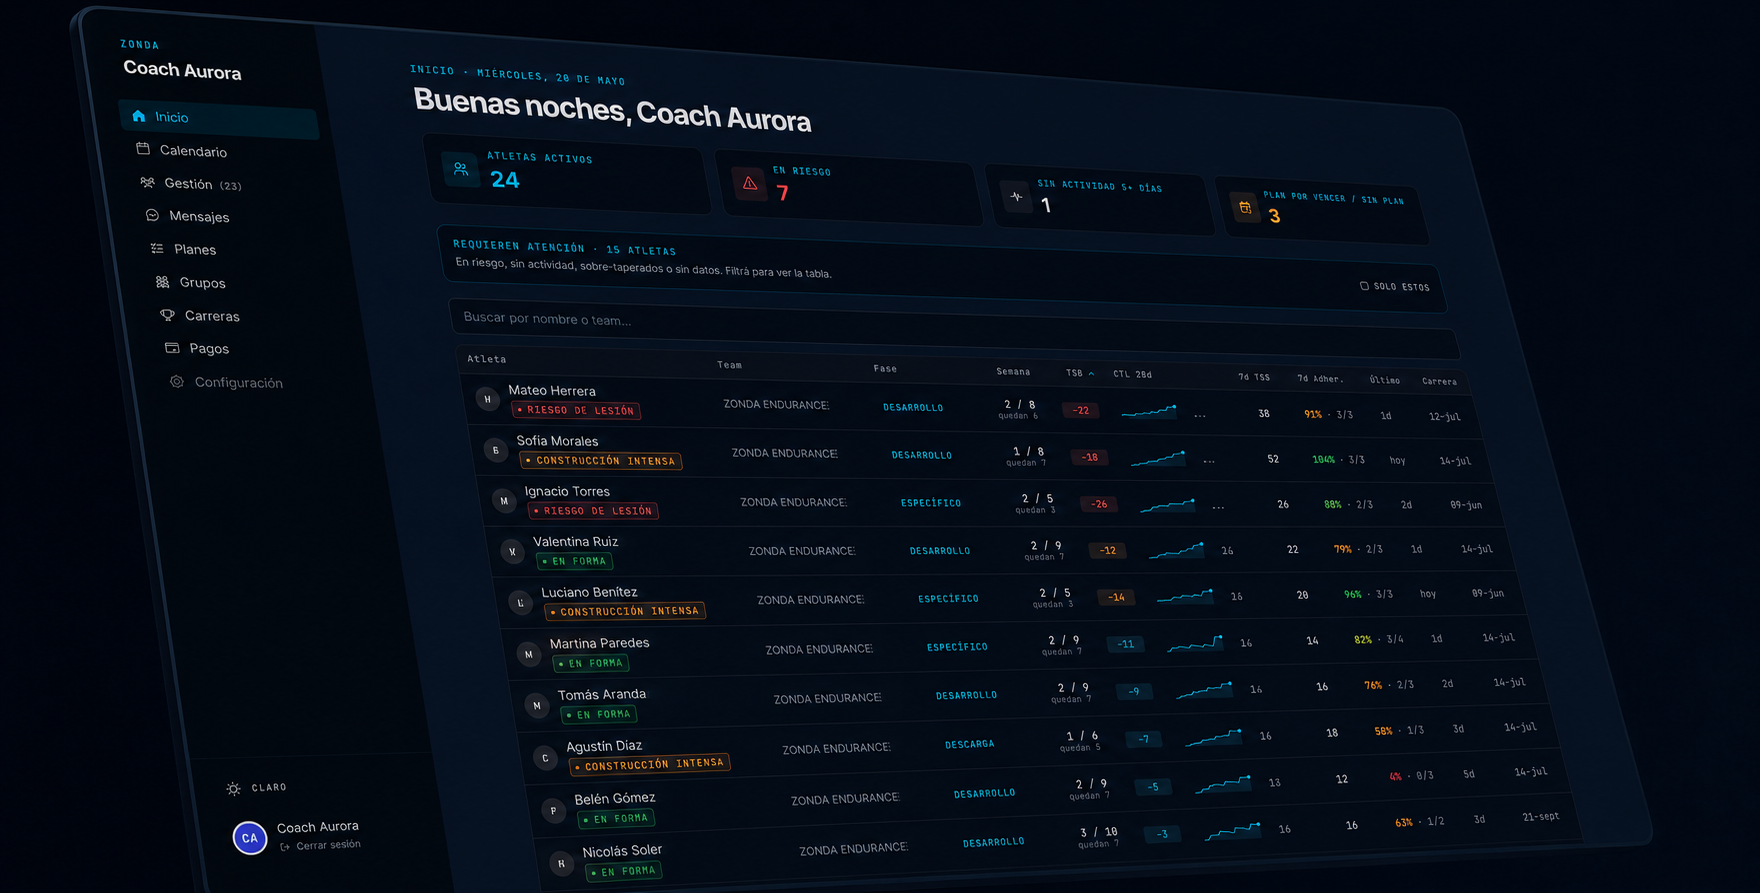Click Agustín Díaz's avatar initial
The height and width of the screenshot is (893, 1760).
click(546, 757)
